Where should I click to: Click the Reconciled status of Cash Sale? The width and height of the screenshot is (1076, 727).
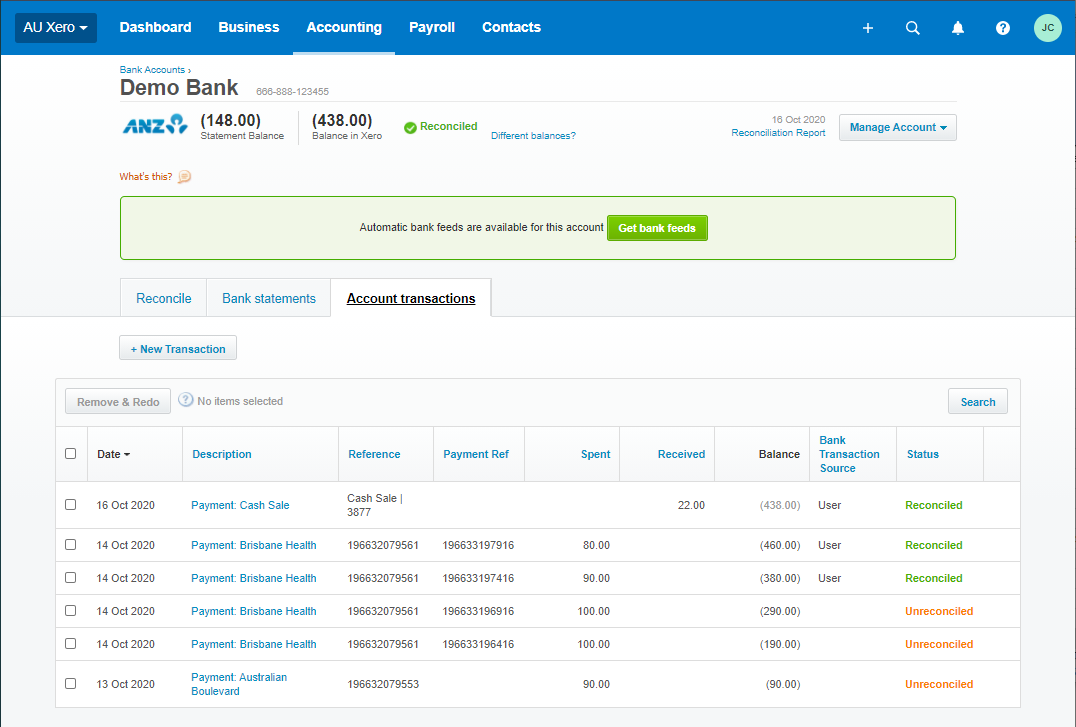point(933,505)
